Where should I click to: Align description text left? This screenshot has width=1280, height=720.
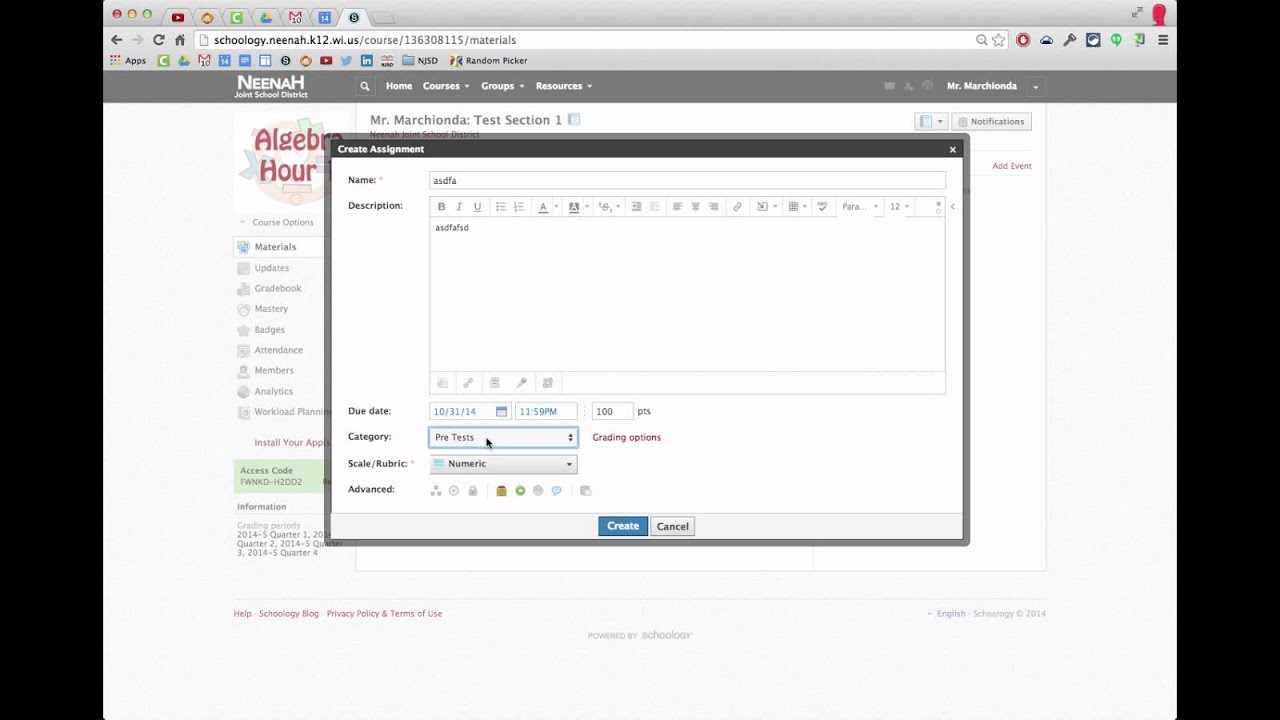tap(677, 207)
